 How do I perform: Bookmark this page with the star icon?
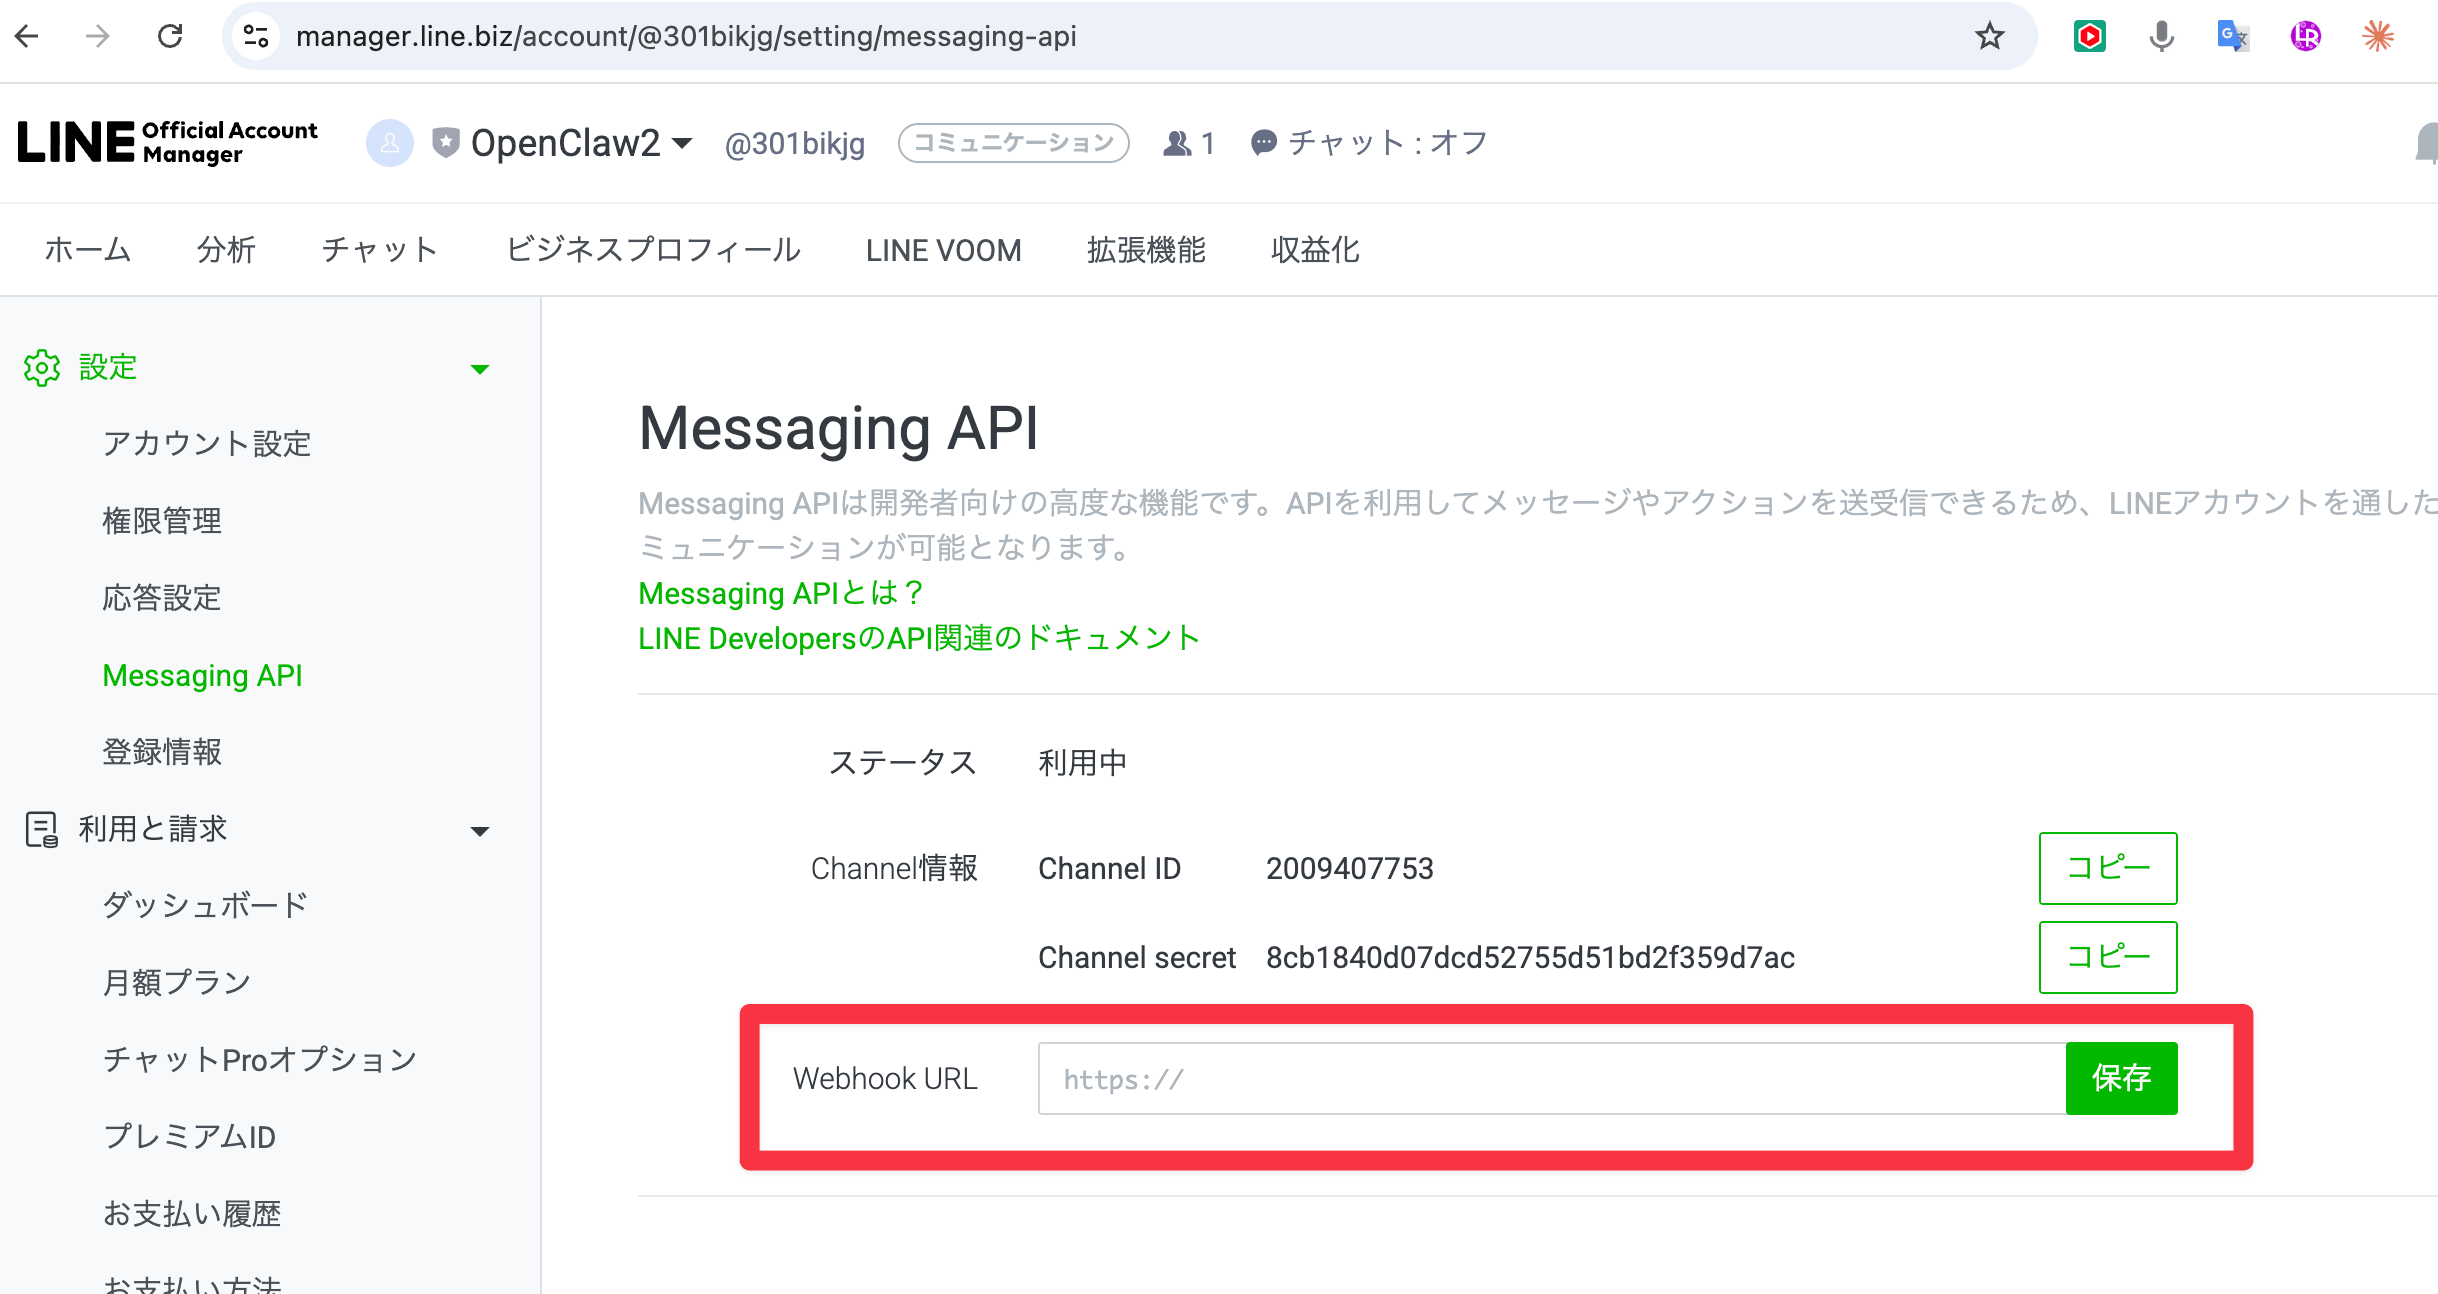tap(1989, 37)
